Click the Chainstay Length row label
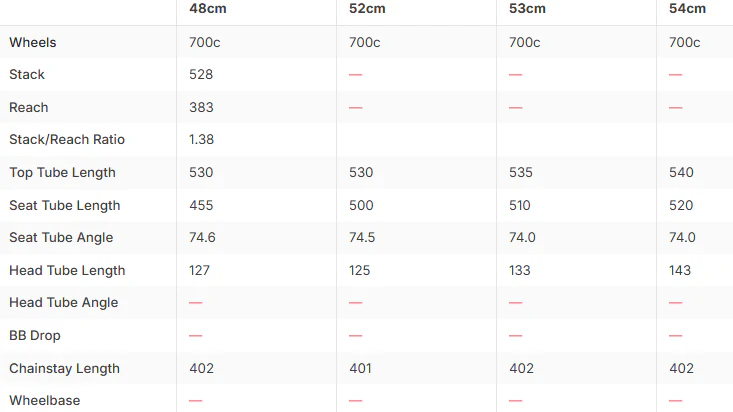The image size is (733, 412). (65, 369)
